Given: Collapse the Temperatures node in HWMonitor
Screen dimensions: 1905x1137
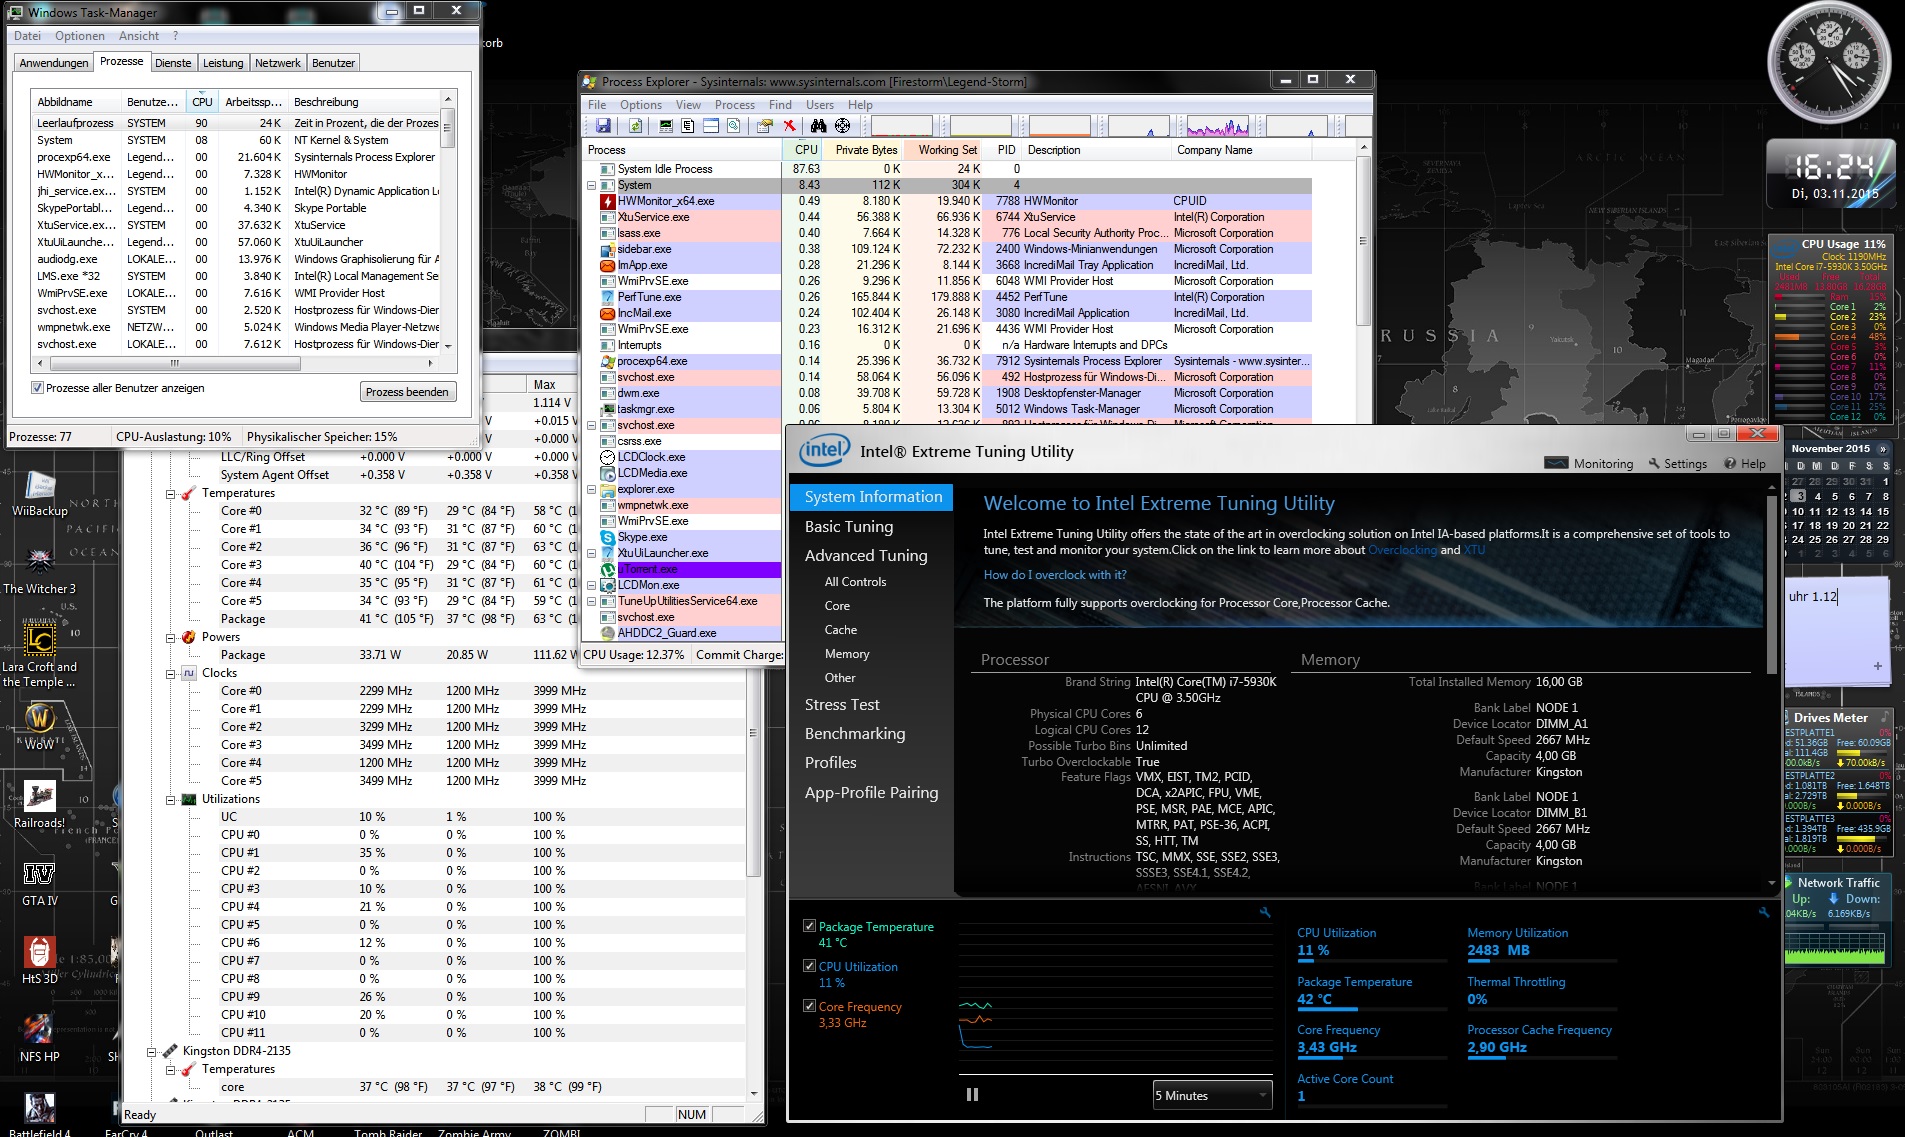Looking at the screenshot, I should (x=171, y=493).
